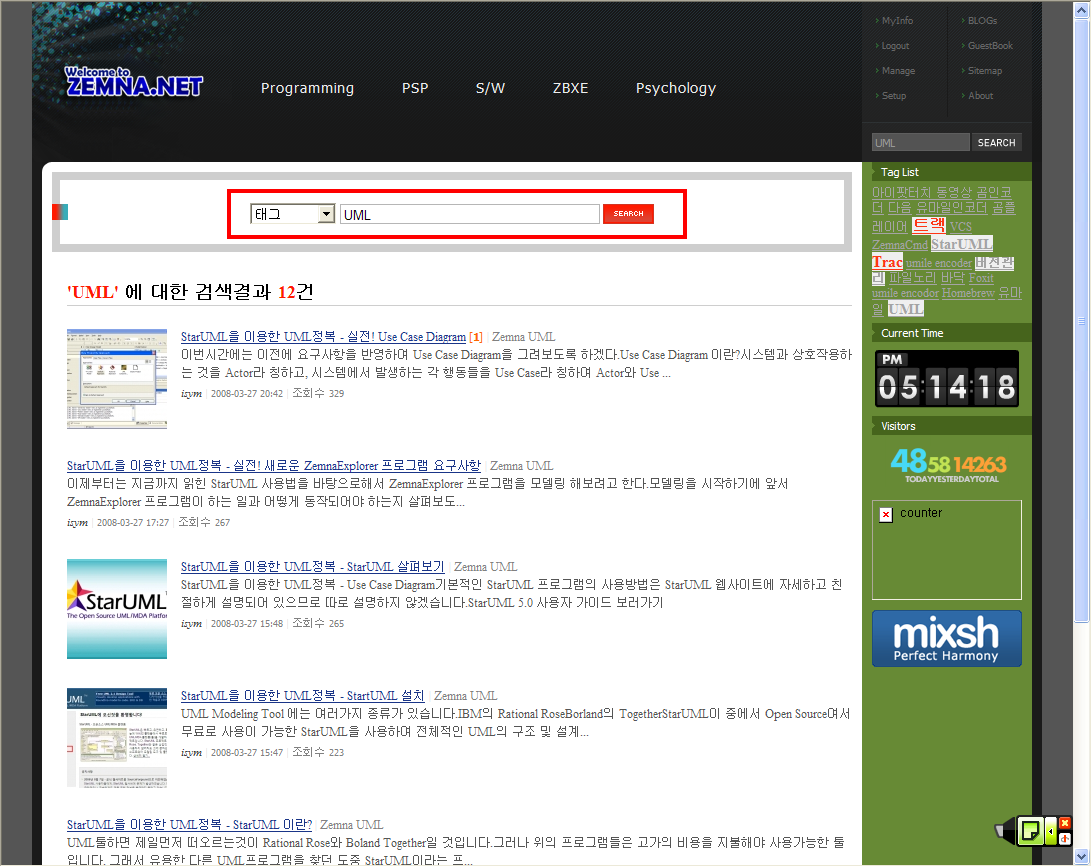This screenshot has height=867, width=1092.
Task: Click the ZEMNA.NET logo
Action: pyautogui.click(x=134, y=81)
